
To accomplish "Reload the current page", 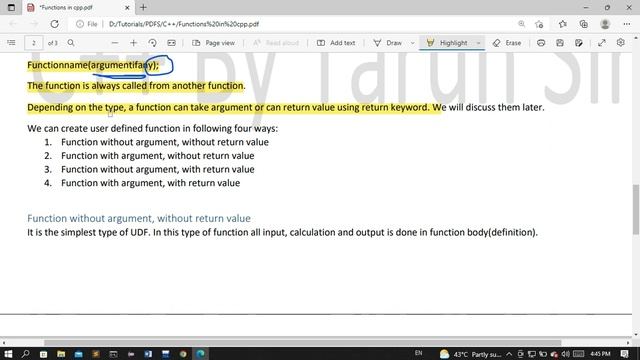I will tap(54, 24).
